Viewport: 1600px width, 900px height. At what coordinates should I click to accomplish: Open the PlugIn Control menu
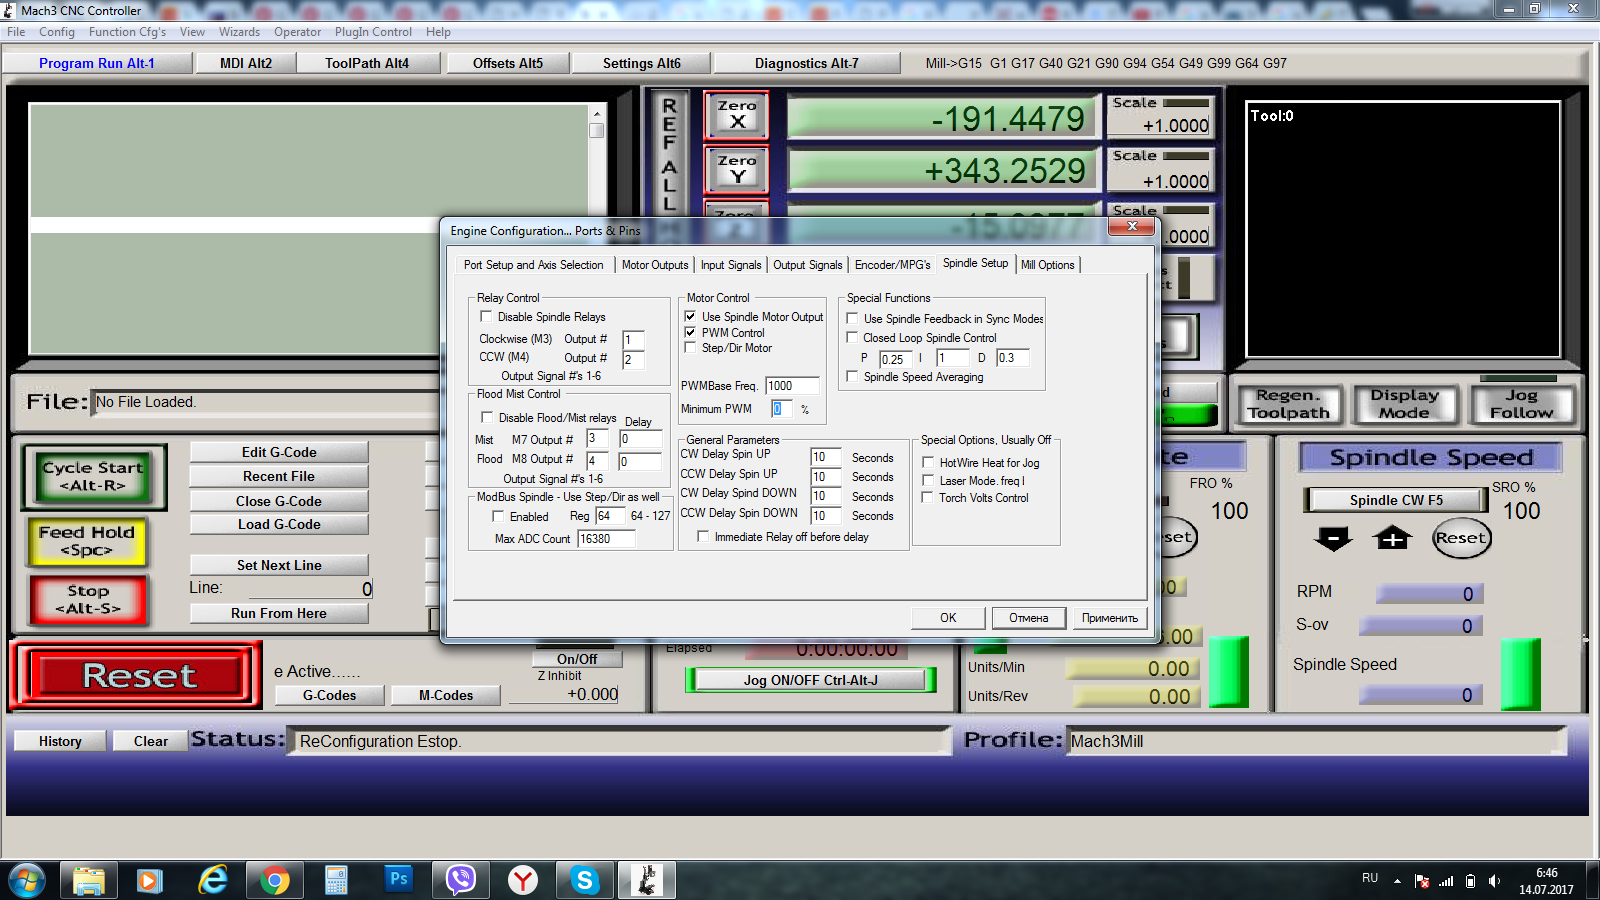coord(373,32)
